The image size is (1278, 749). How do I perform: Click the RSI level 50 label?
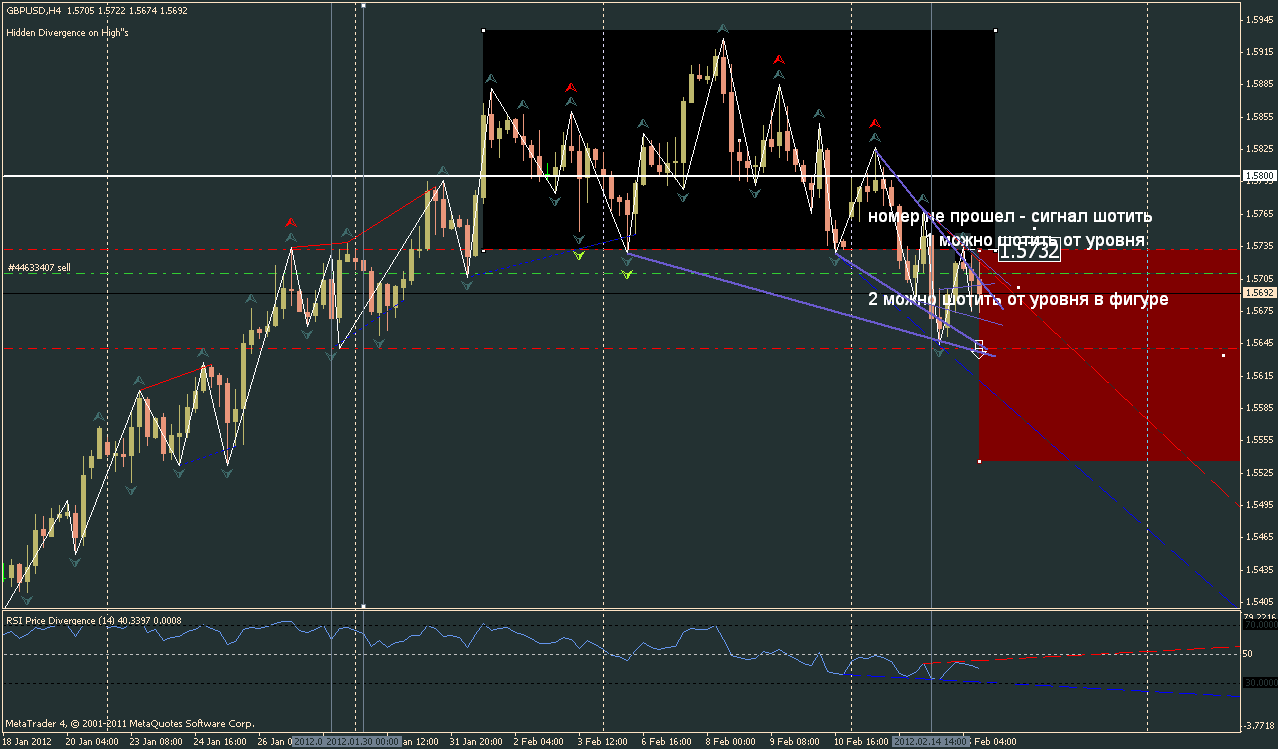coord(1247,653)
